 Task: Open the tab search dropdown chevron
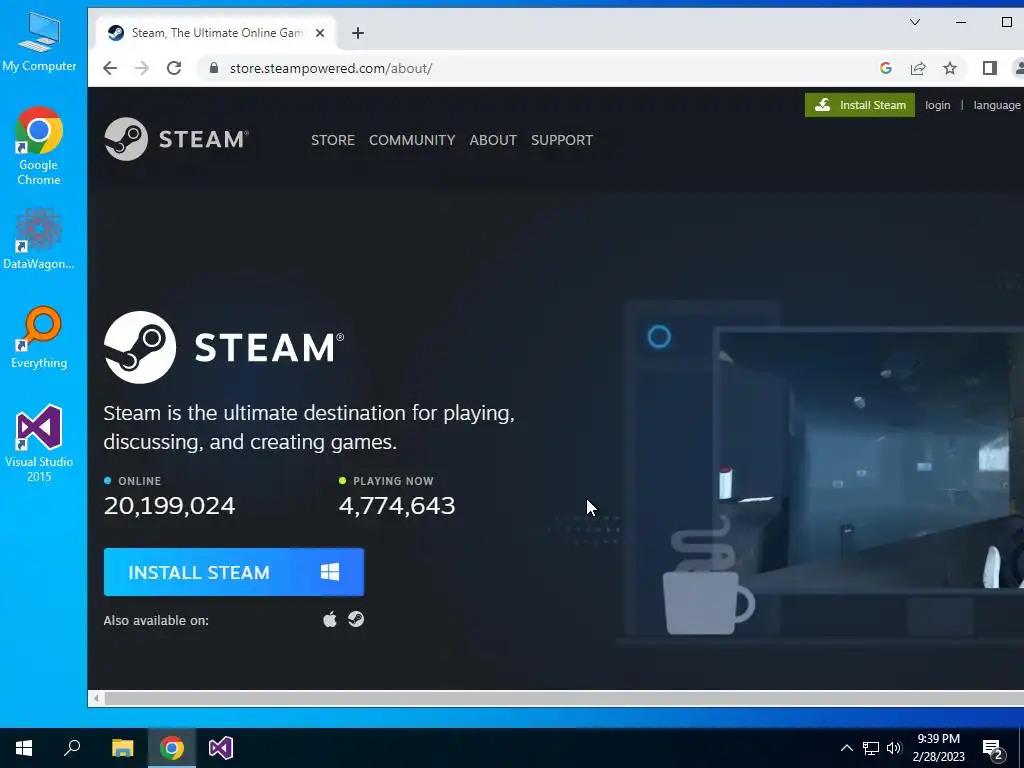tap(915, 22)
